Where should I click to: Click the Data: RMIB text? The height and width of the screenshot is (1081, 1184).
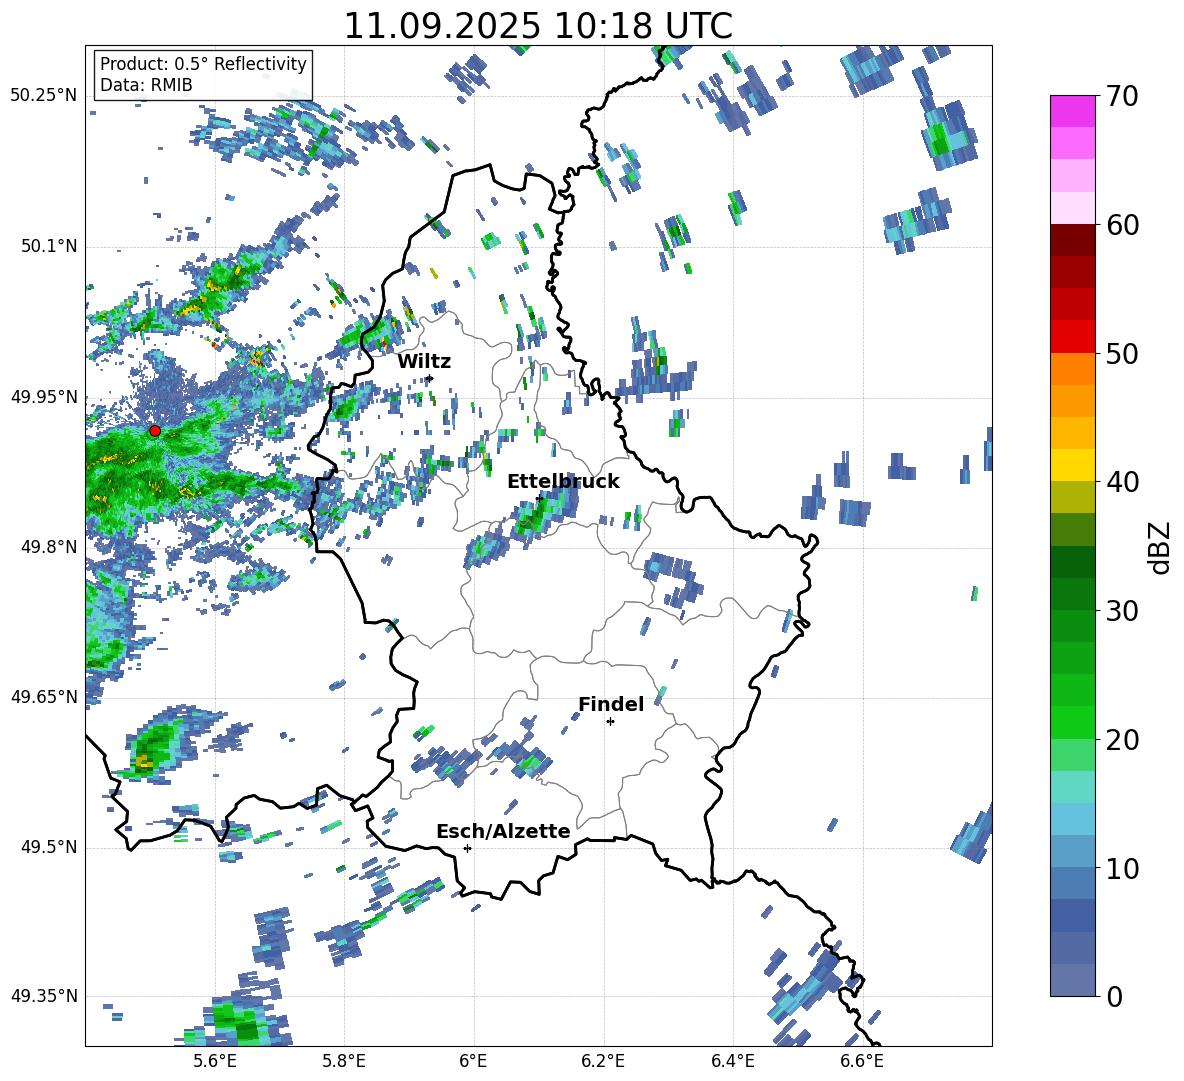click(x=146, y=85)
